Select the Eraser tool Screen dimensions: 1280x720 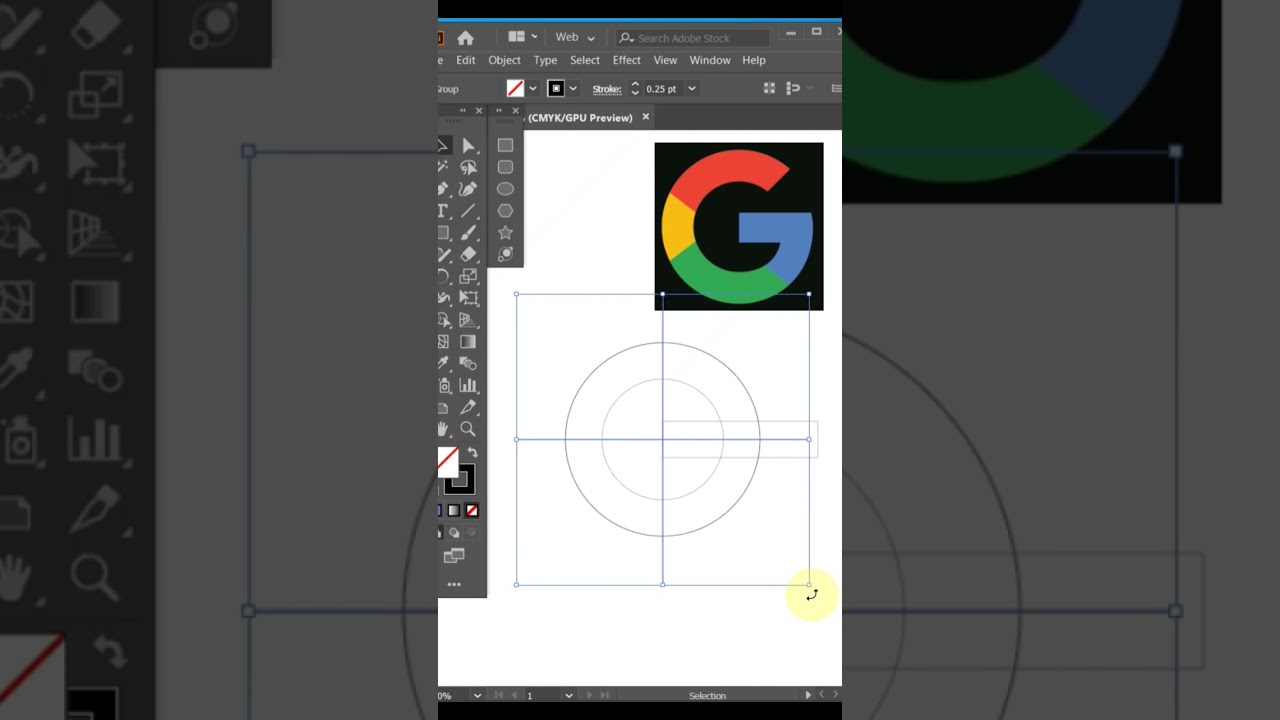tap(468, 255)
